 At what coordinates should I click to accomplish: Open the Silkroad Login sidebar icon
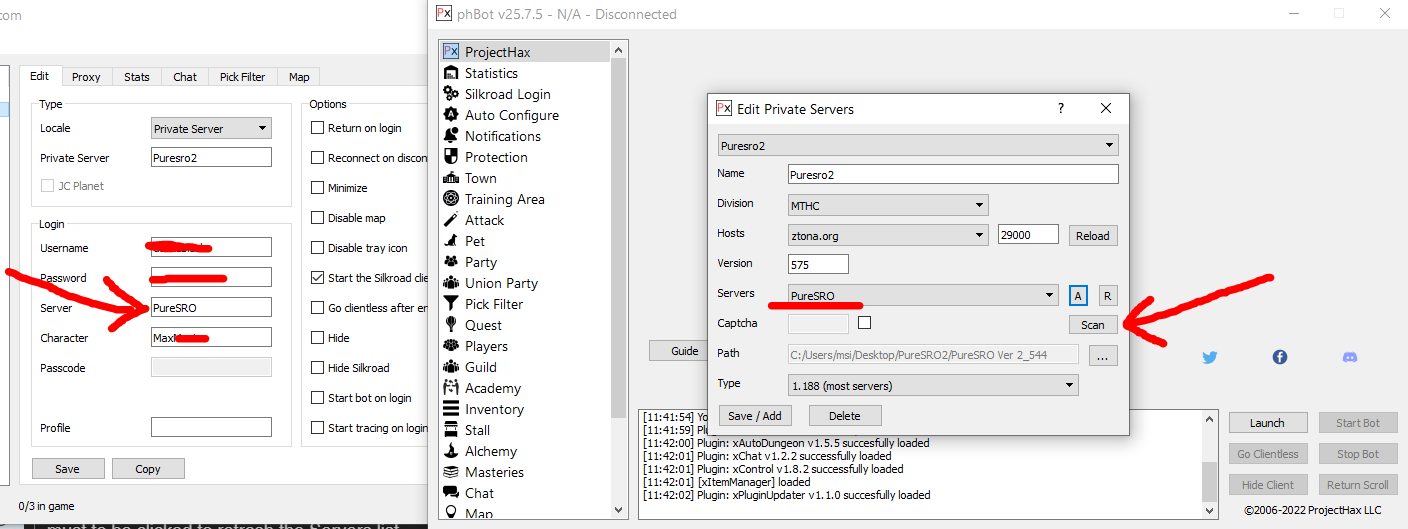click(x=451, y=94)
